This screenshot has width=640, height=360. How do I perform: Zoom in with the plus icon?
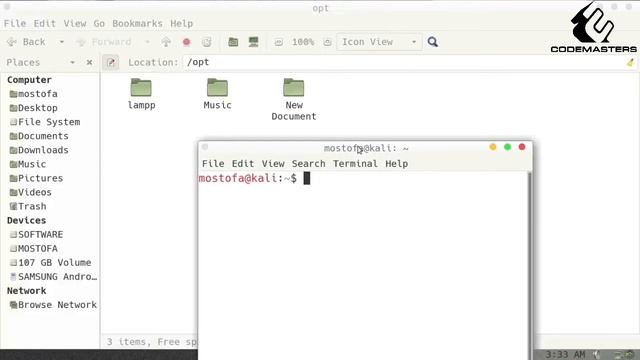click(327, 42)
